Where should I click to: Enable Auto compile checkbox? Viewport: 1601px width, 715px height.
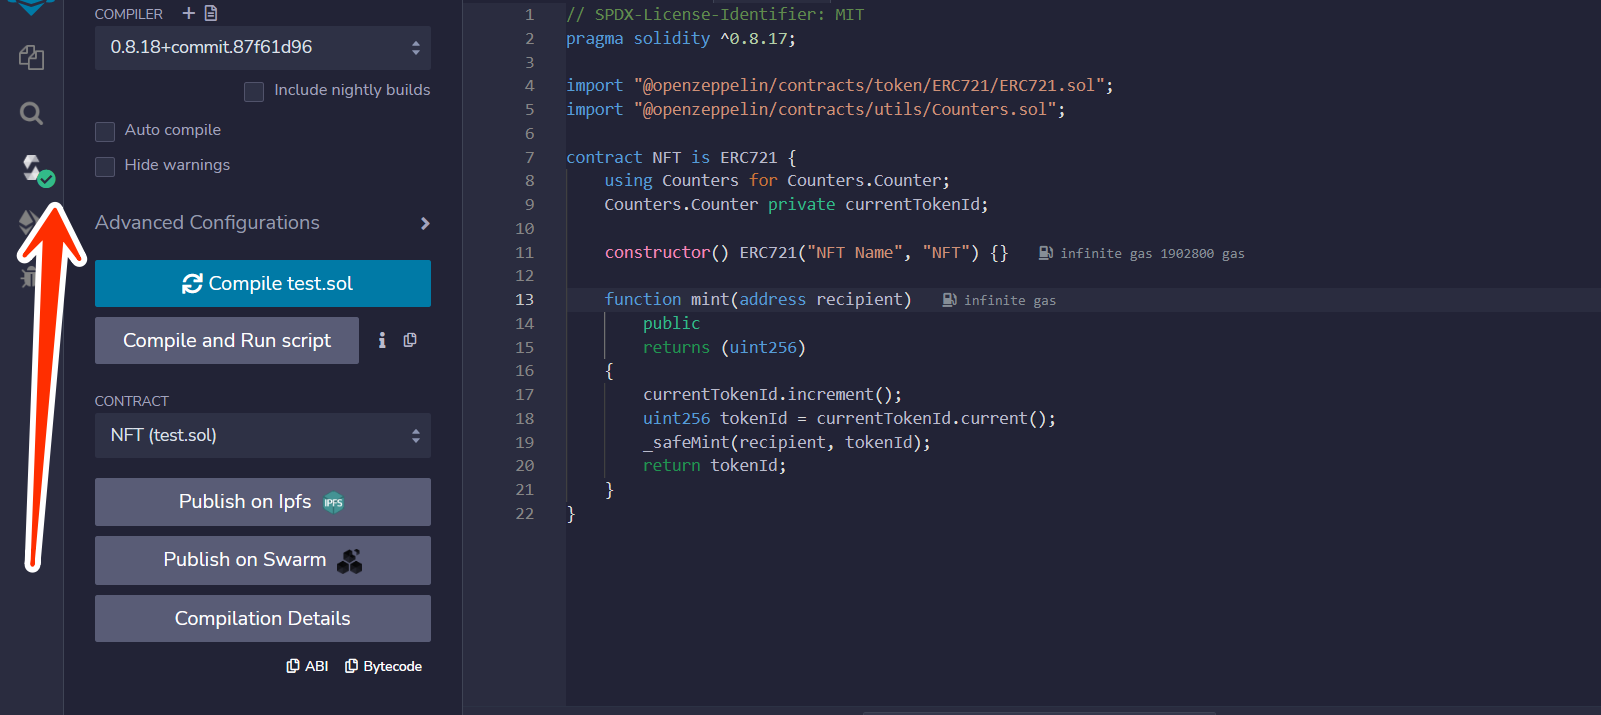[105, 131]
